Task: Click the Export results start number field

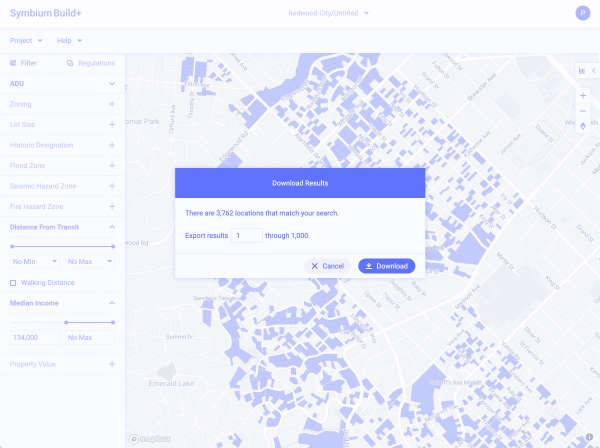Action: point(247,236)
